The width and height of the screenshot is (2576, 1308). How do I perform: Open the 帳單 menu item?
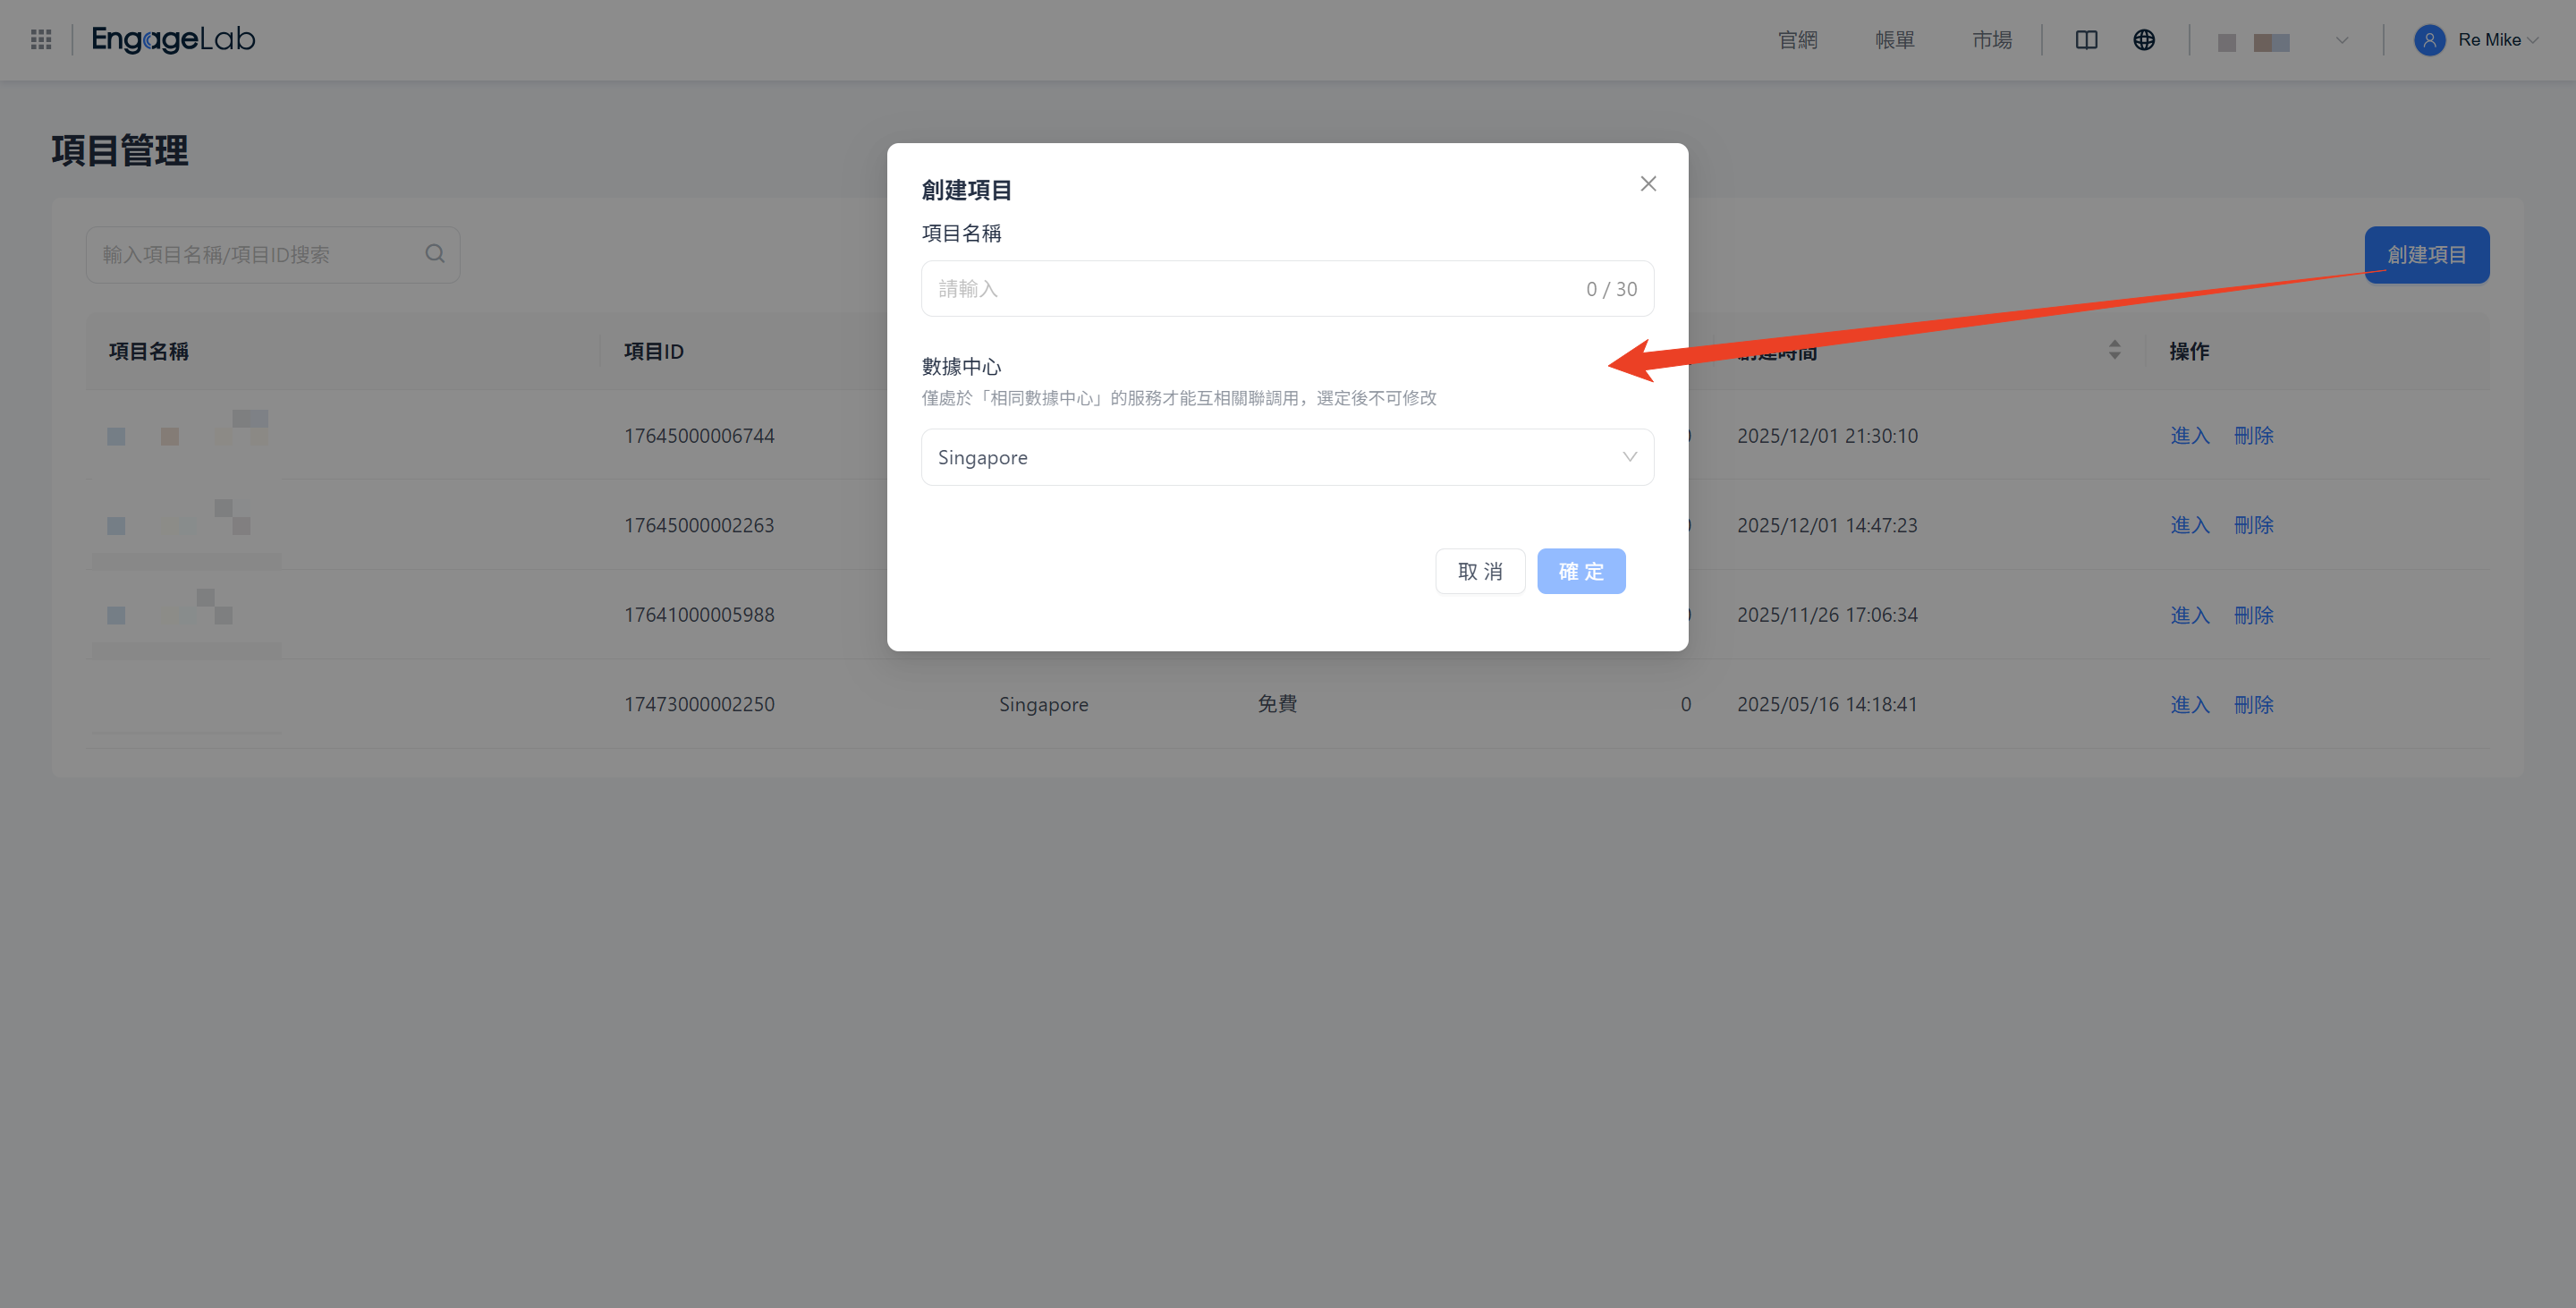pos(1894,40)
